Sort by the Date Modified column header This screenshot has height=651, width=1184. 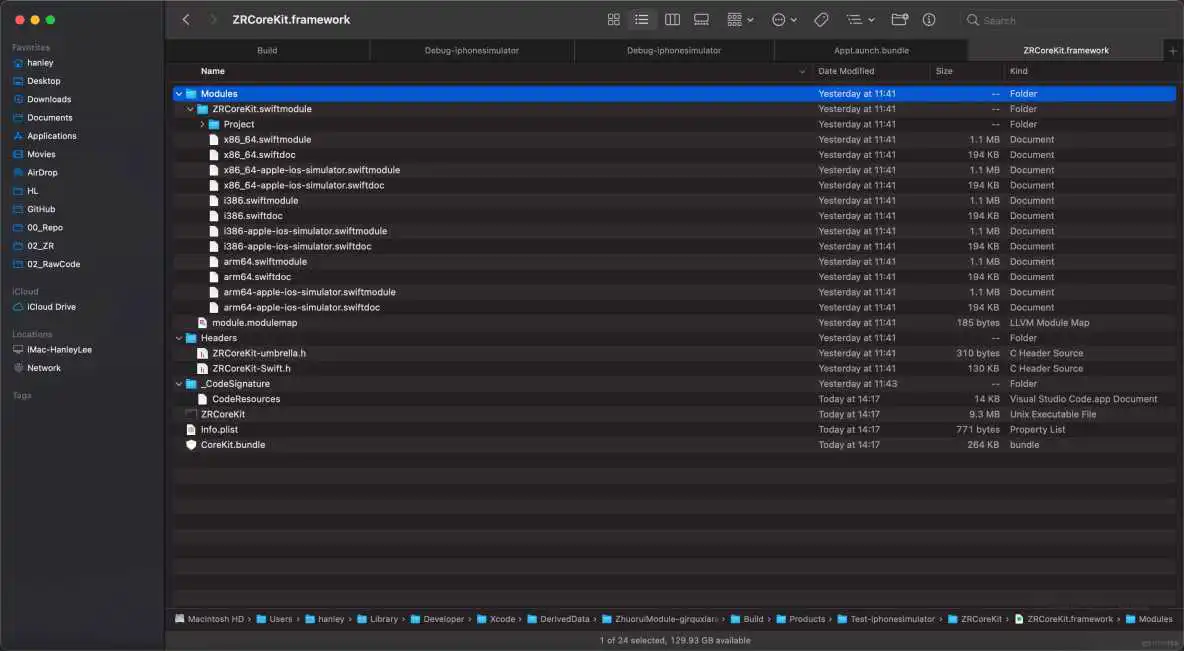click(846, 71)
